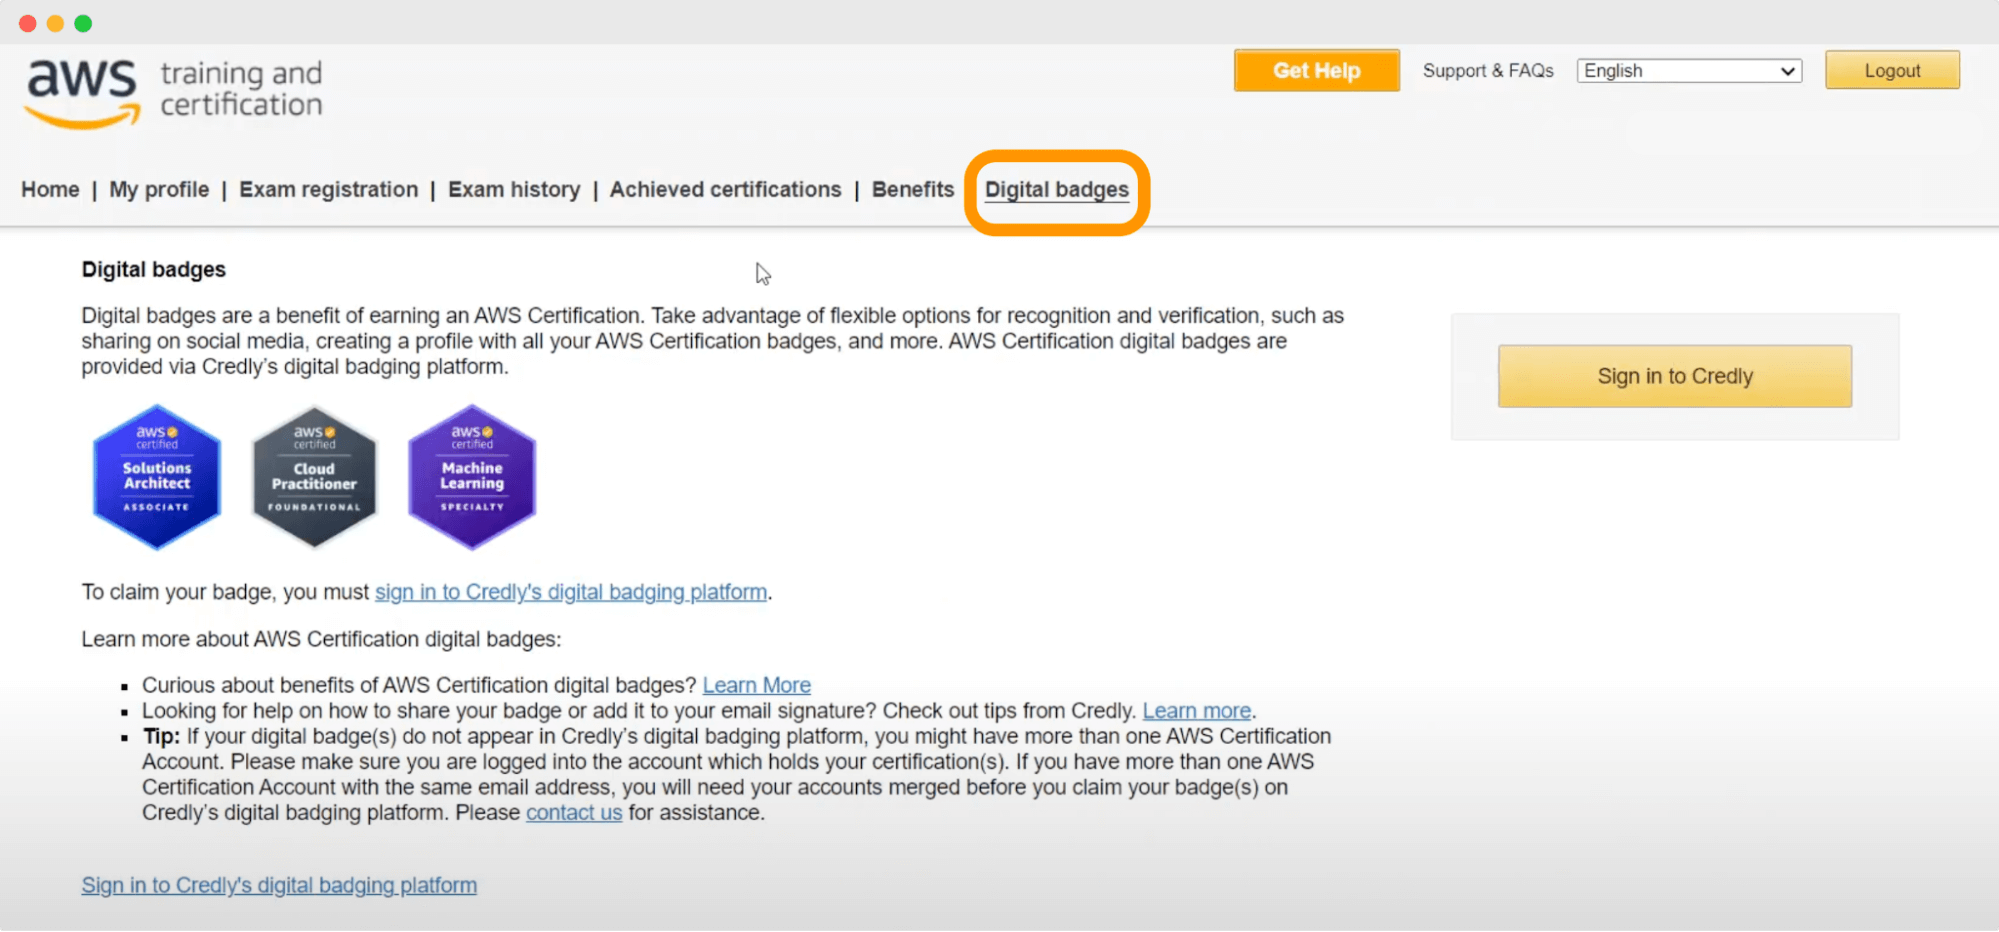Go to the Home tab

50,189
